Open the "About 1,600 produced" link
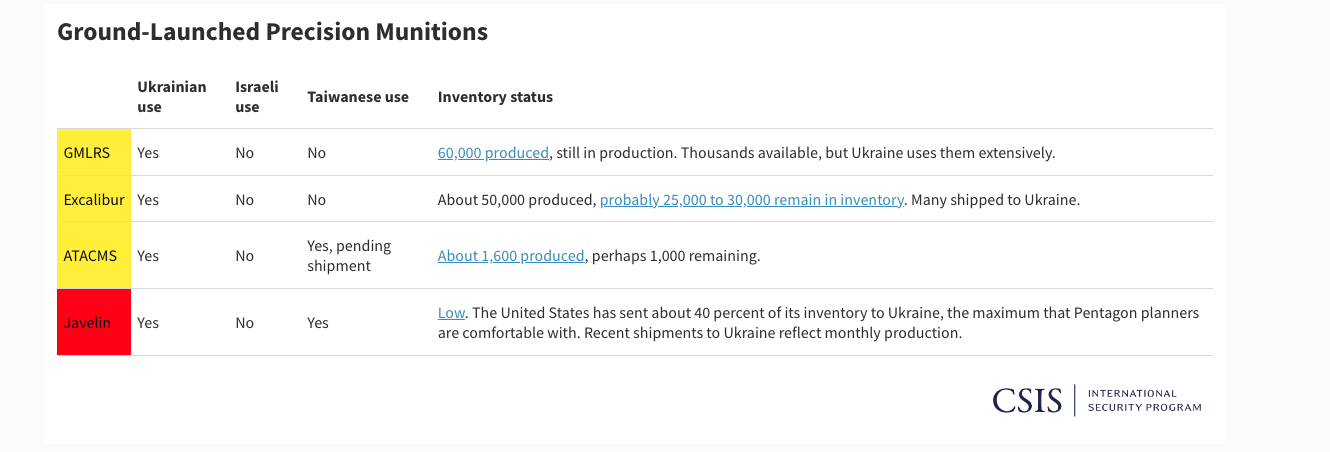 (510, 256)
